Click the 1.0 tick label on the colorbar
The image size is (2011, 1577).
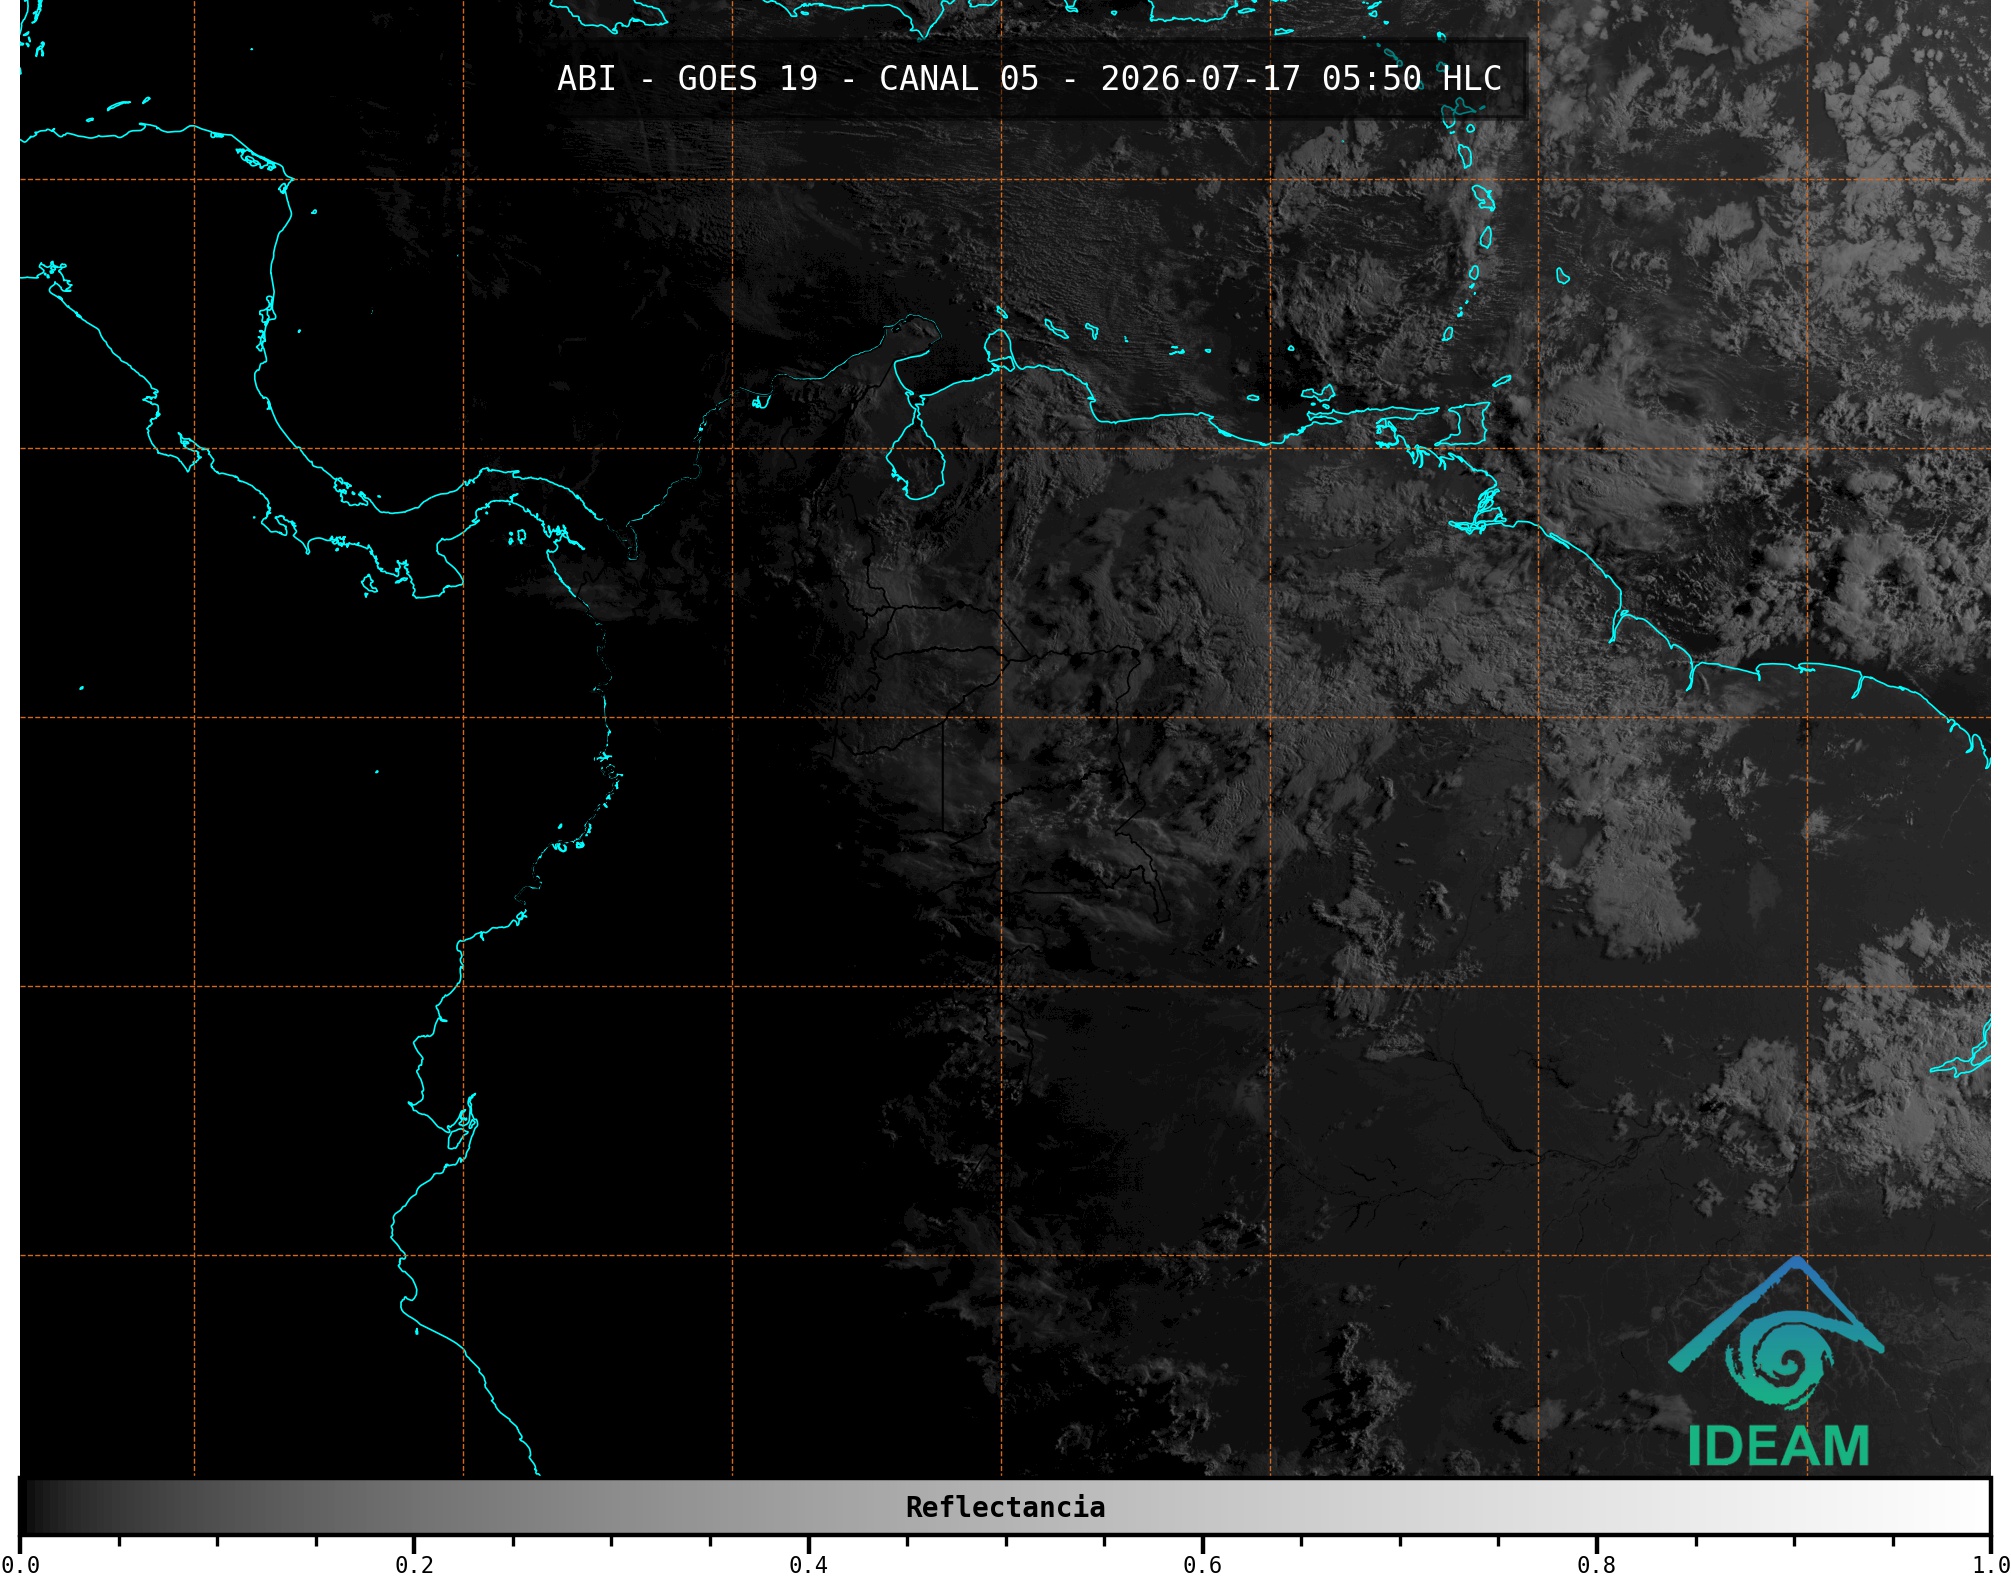coord(1991,1565)
